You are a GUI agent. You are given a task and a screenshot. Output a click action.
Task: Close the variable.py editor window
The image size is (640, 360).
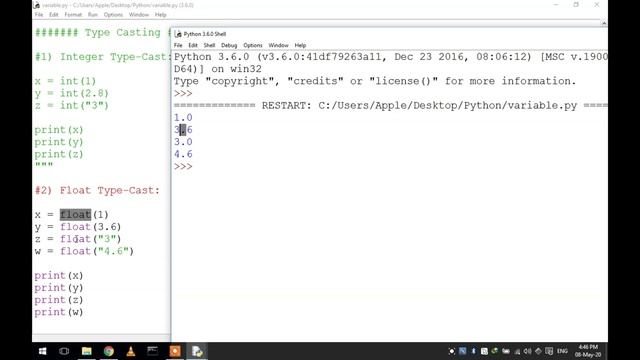pyautogui.click(x=597, y=5)
